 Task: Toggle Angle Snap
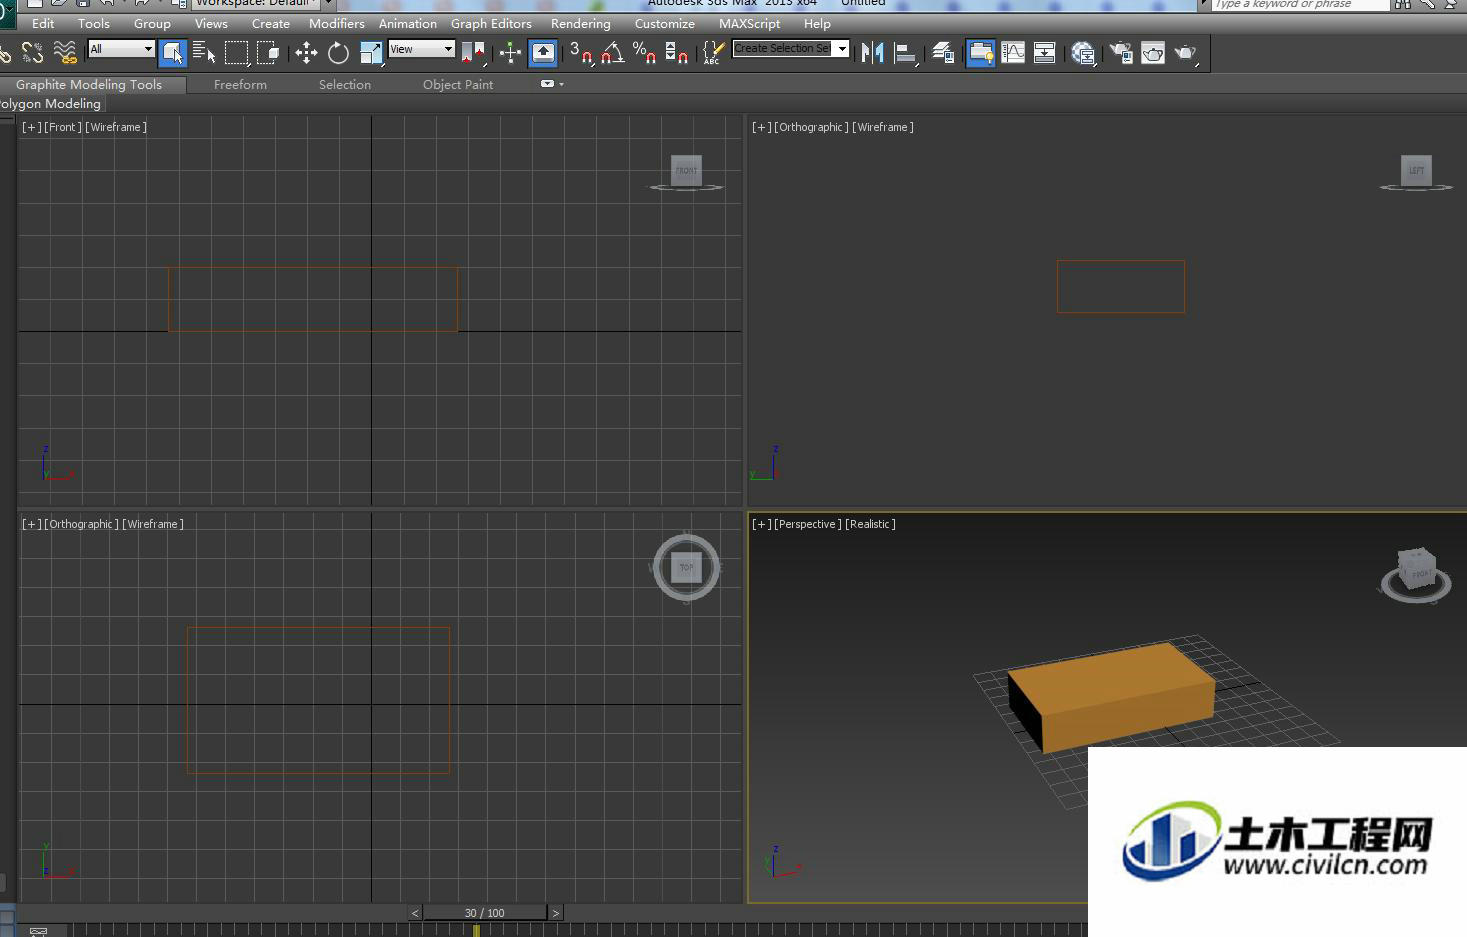[x=613, y=52]
